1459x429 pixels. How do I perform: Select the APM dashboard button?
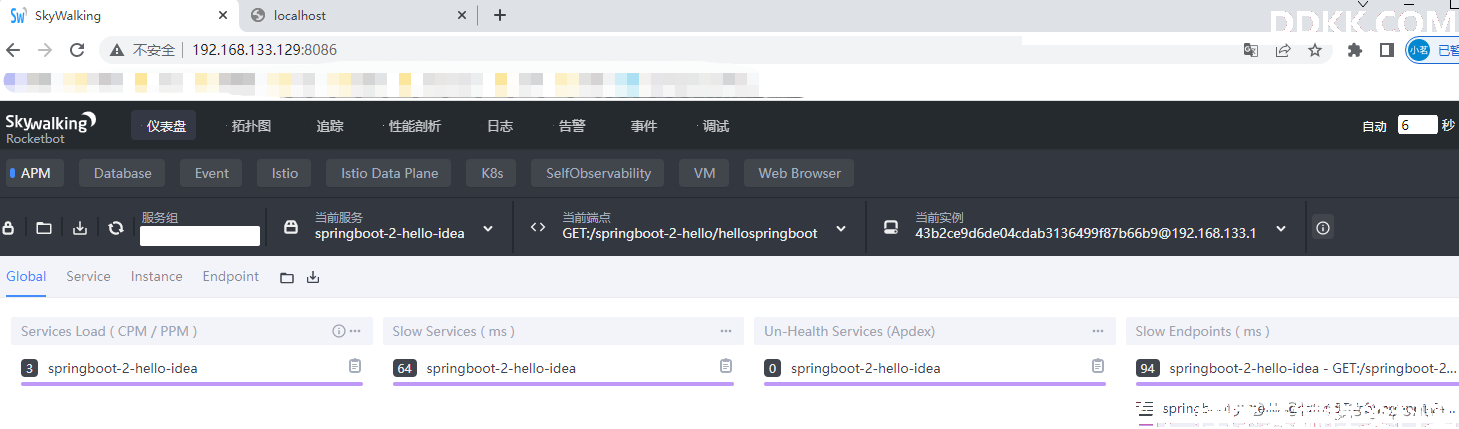35,173
